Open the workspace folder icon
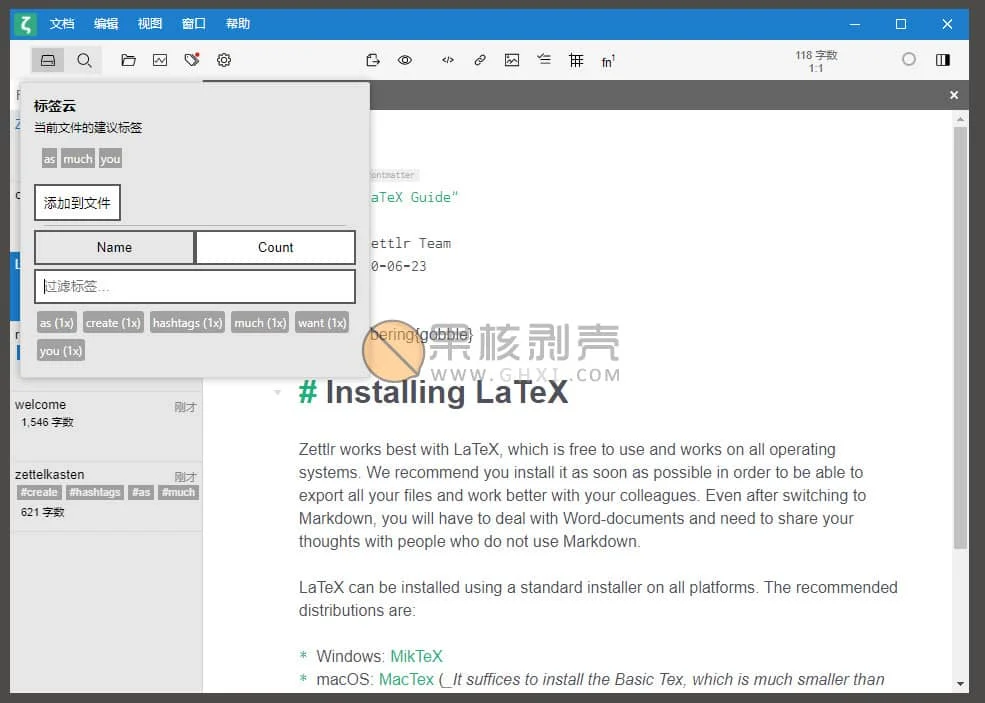Screen dimensions: 985x703 click(128, 60)
